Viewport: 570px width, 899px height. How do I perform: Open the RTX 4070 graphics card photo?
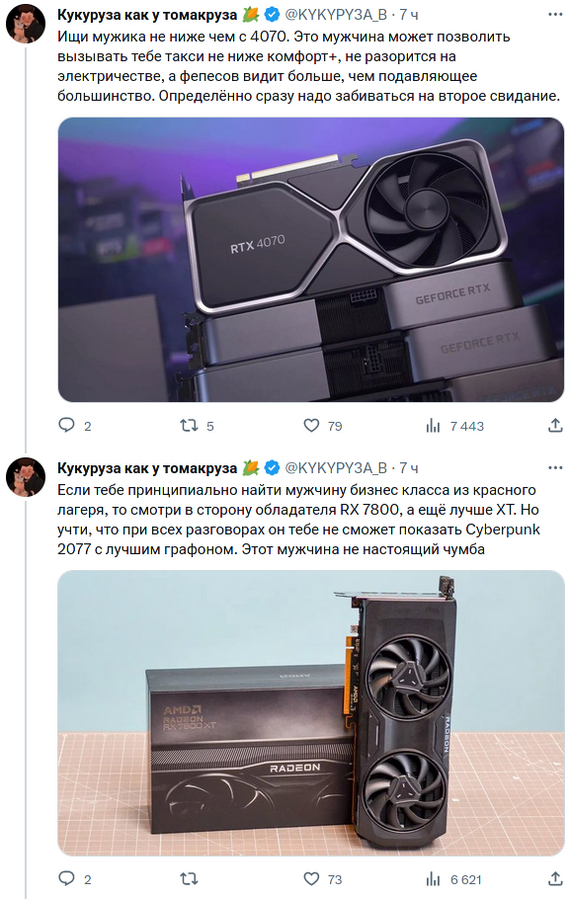tap(311, 260)
